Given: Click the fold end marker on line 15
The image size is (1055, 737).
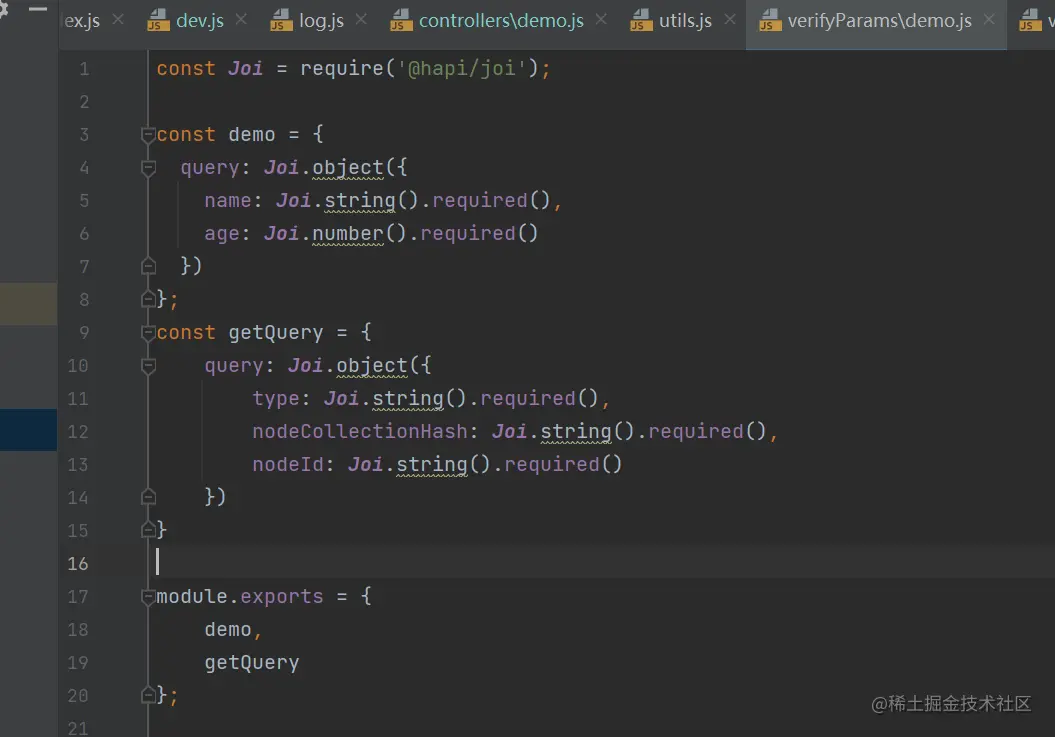Looking at the screenshot, I should click(149, 530).
